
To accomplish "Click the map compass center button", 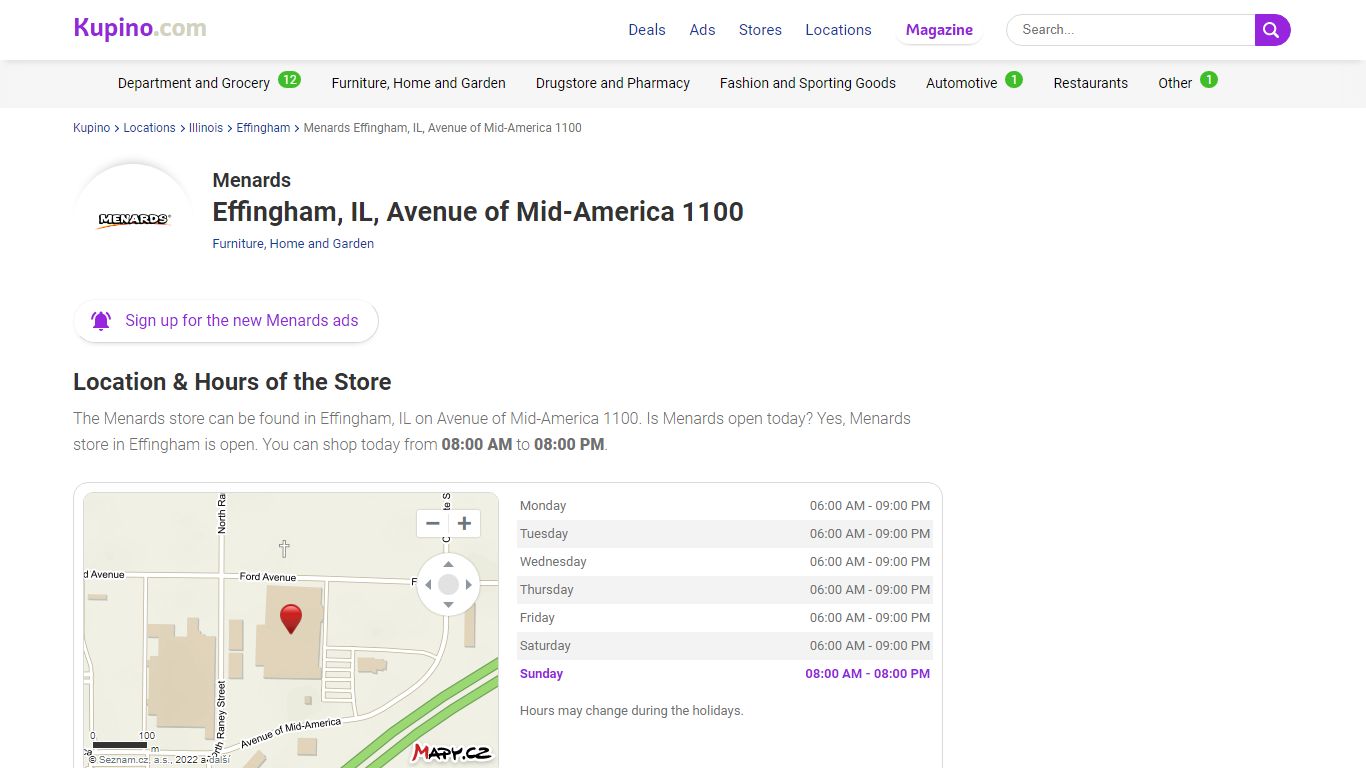I will tap(448, 585).
